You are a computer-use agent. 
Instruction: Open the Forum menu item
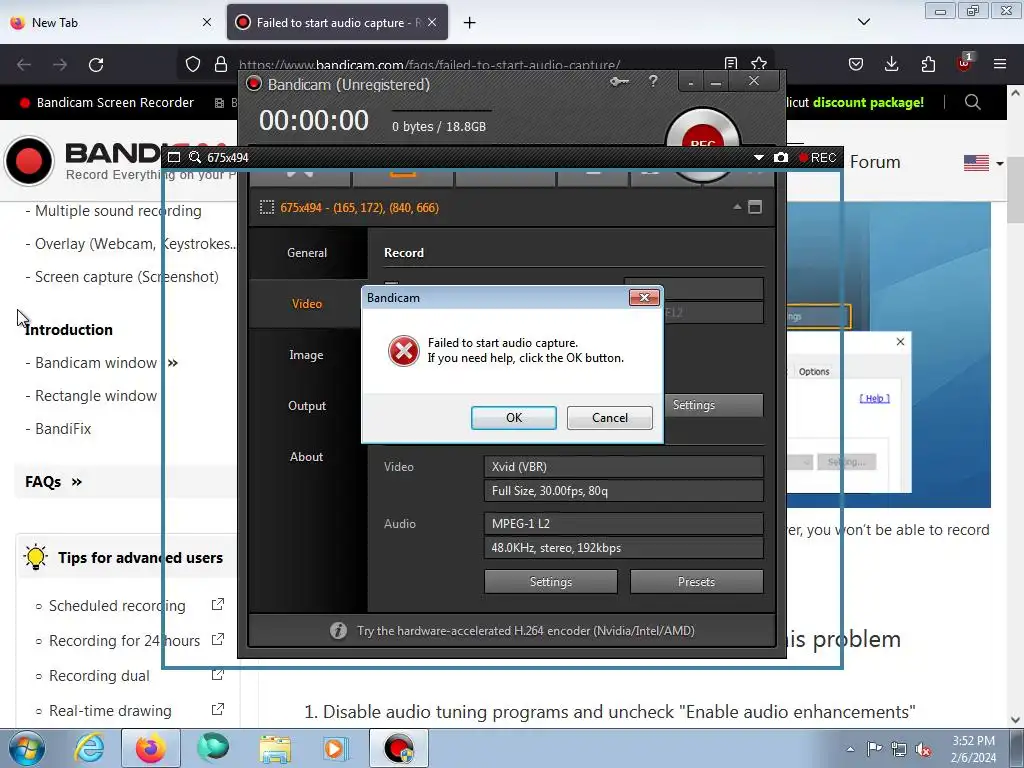875,162
